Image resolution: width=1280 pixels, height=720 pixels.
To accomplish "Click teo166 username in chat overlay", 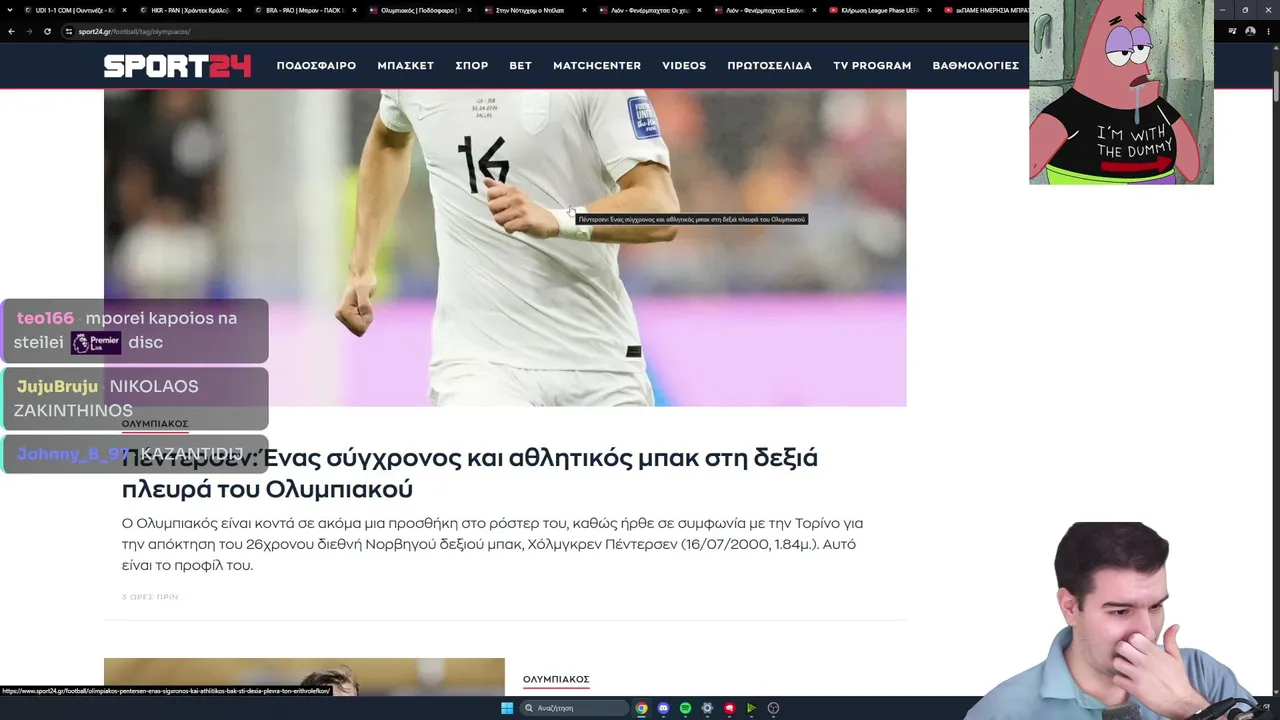I will tap(45, 318).
